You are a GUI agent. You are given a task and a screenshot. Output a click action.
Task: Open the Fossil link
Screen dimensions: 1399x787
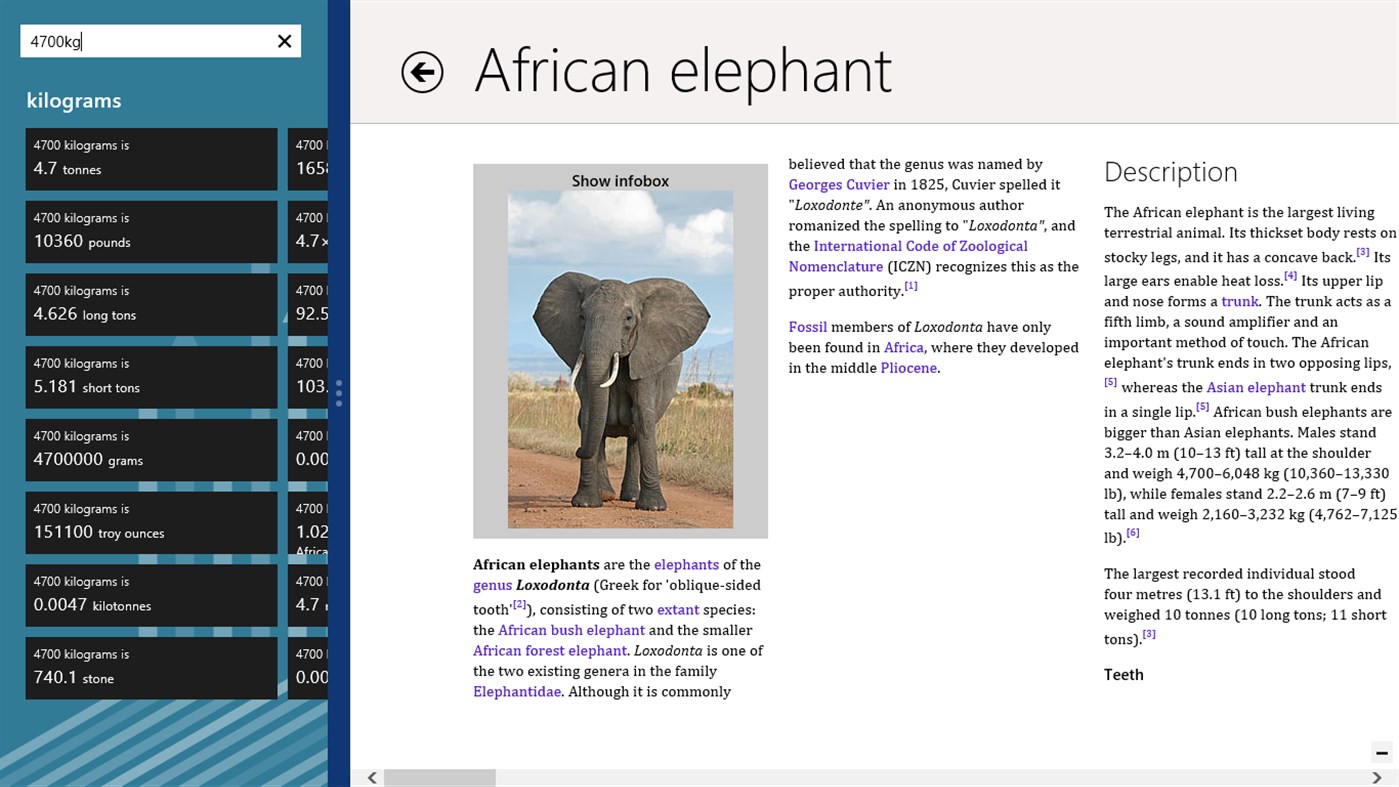[806, 326]
